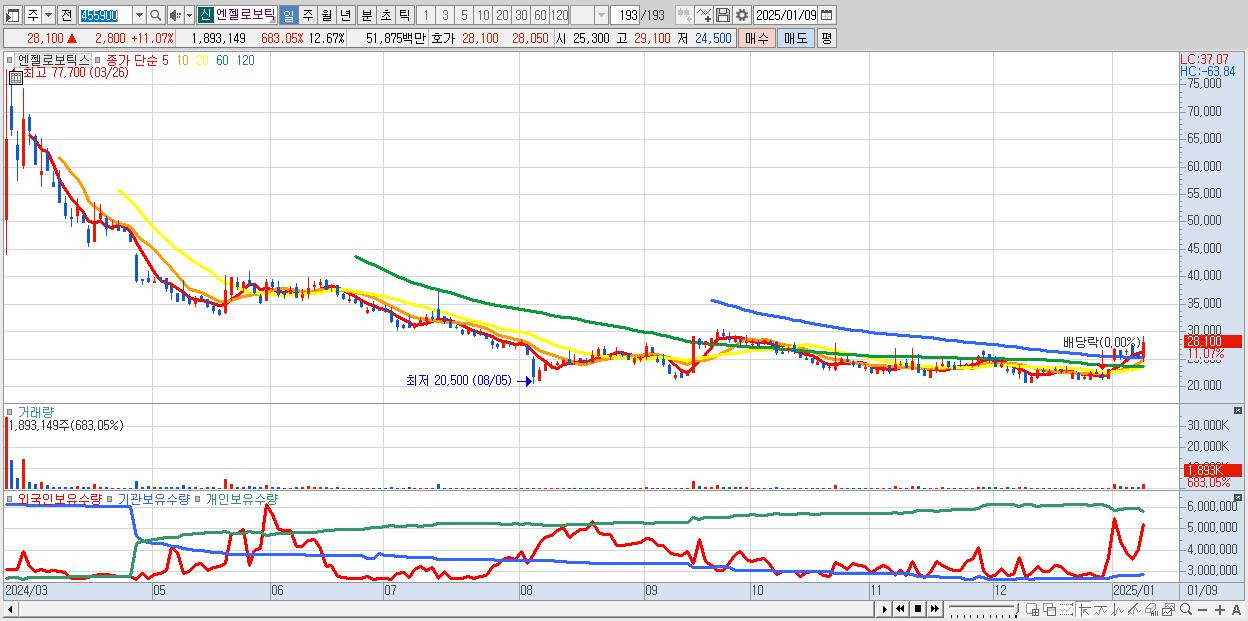Click the add chart window icon
The width and height of the screenshot is (1248, 621).
click(1033, 609)
